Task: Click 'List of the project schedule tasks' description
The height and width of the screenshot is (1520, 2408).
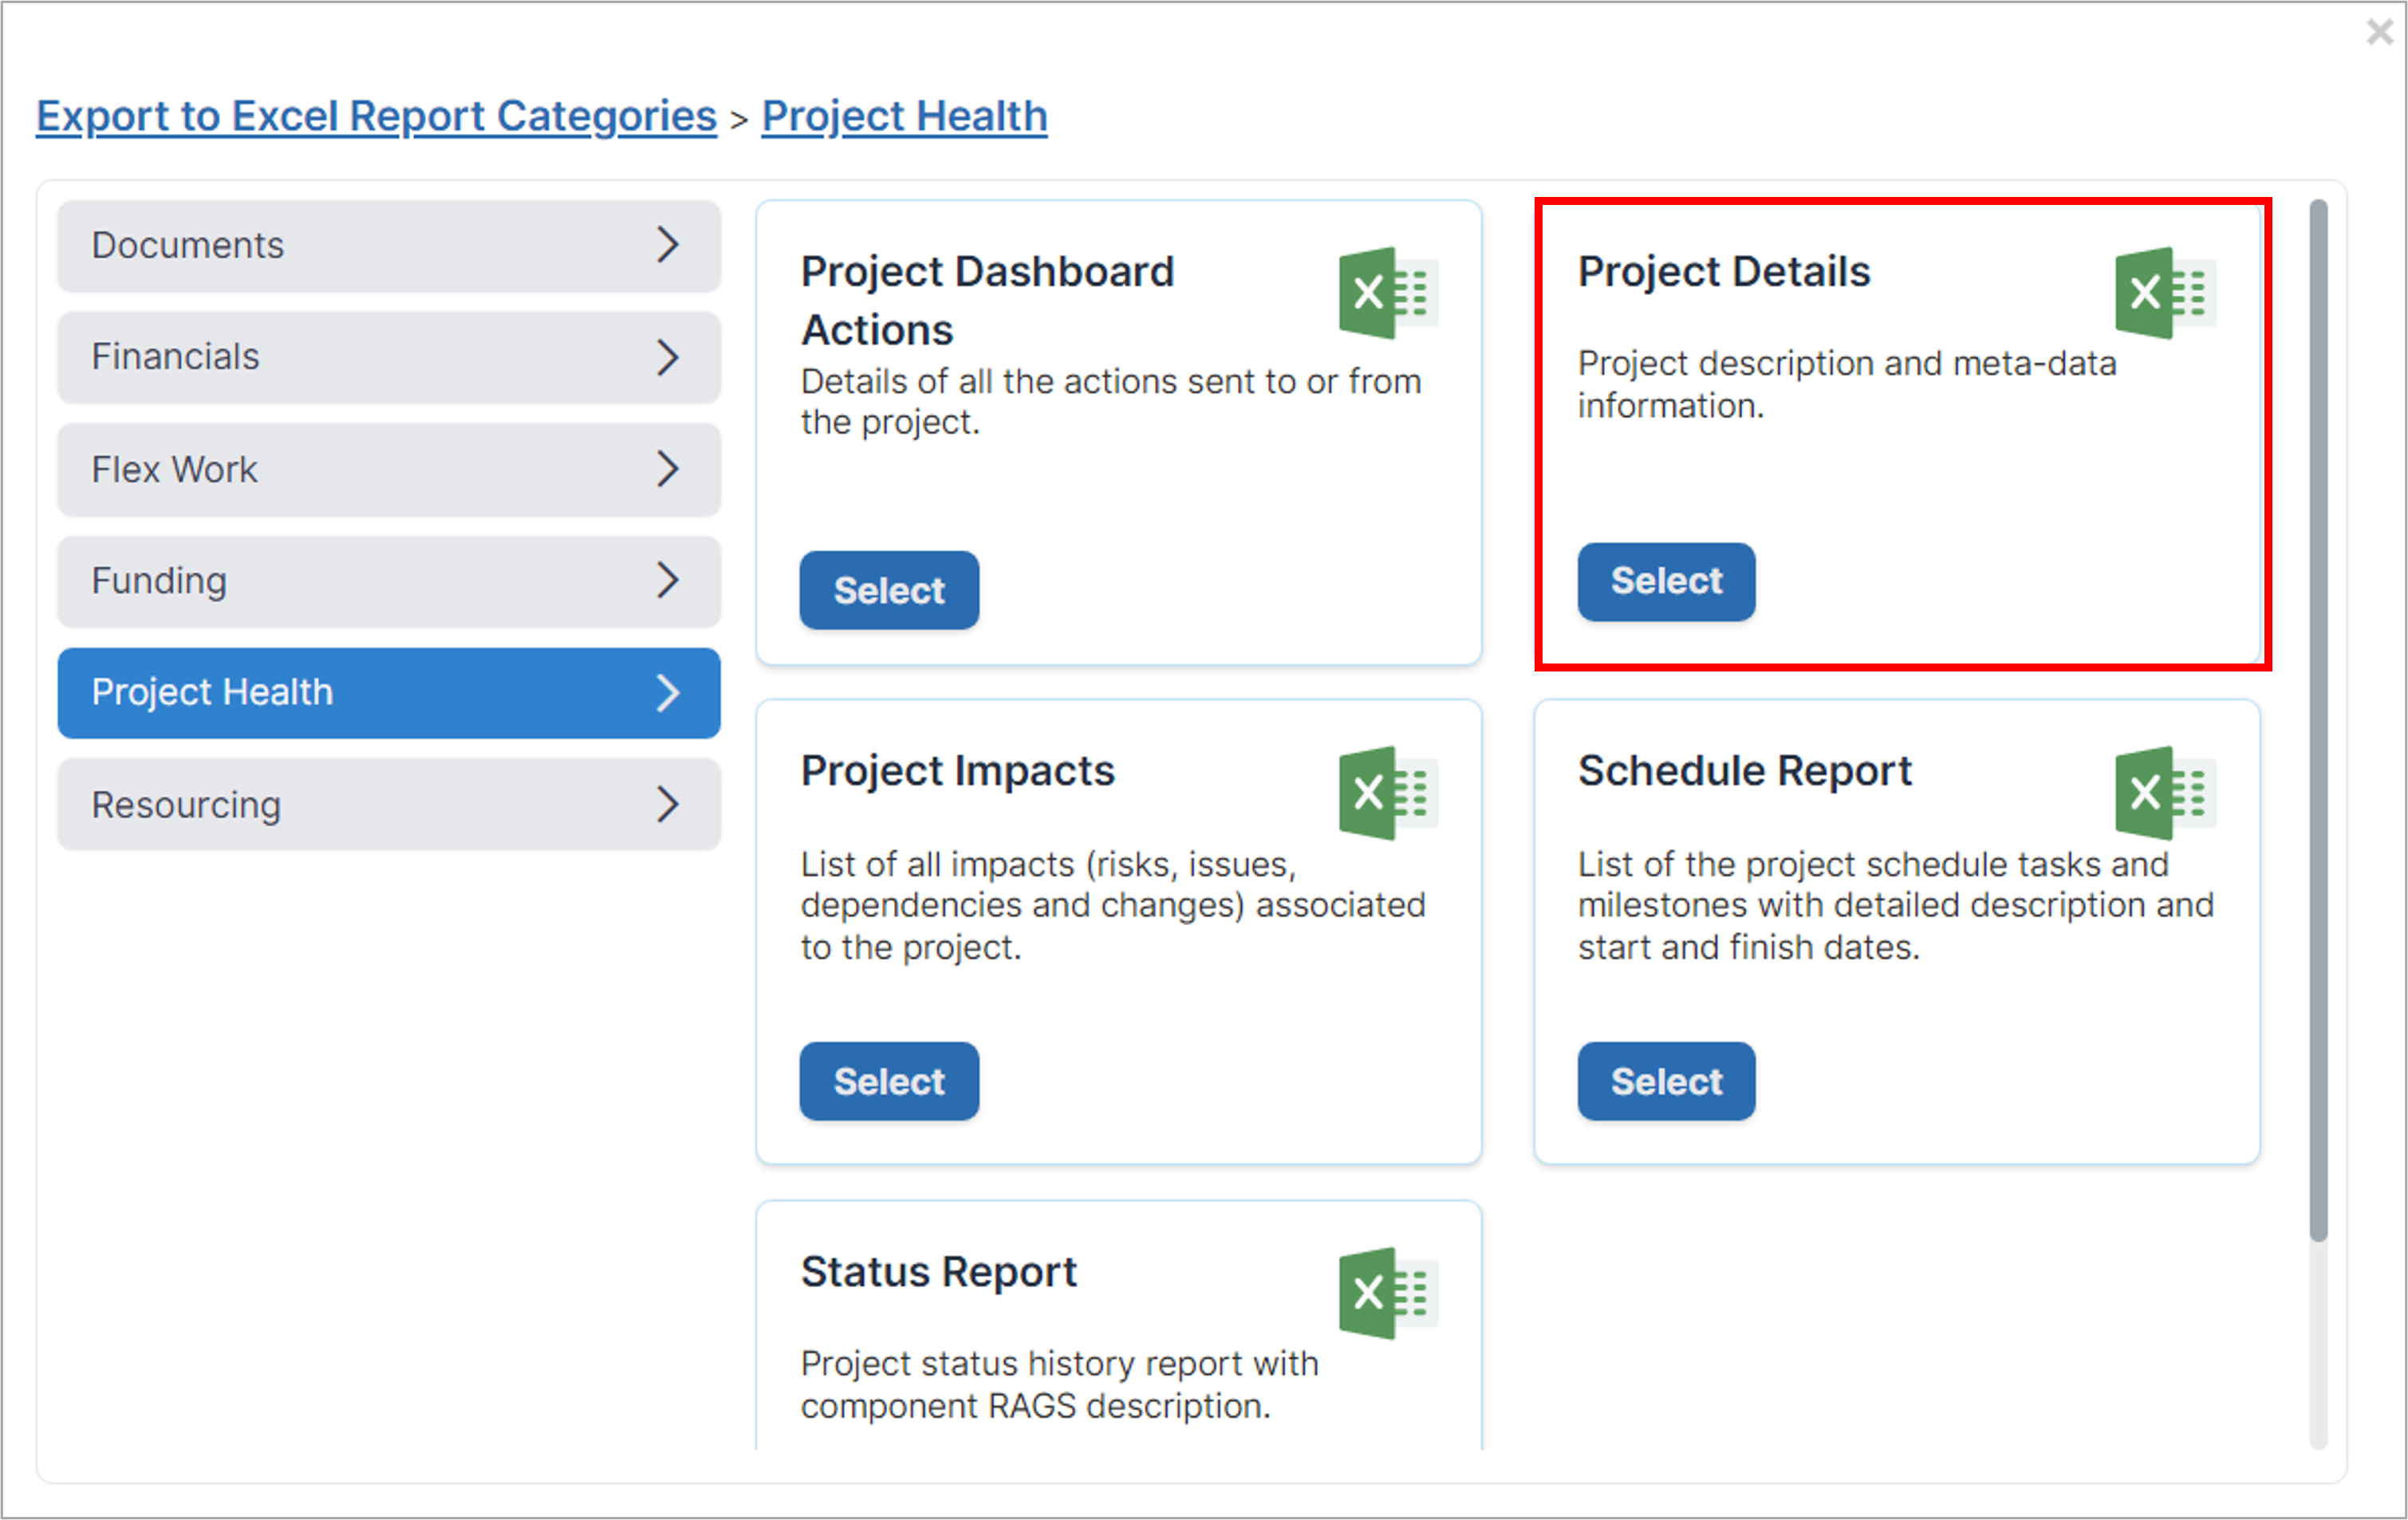Action: [1896, 905]
